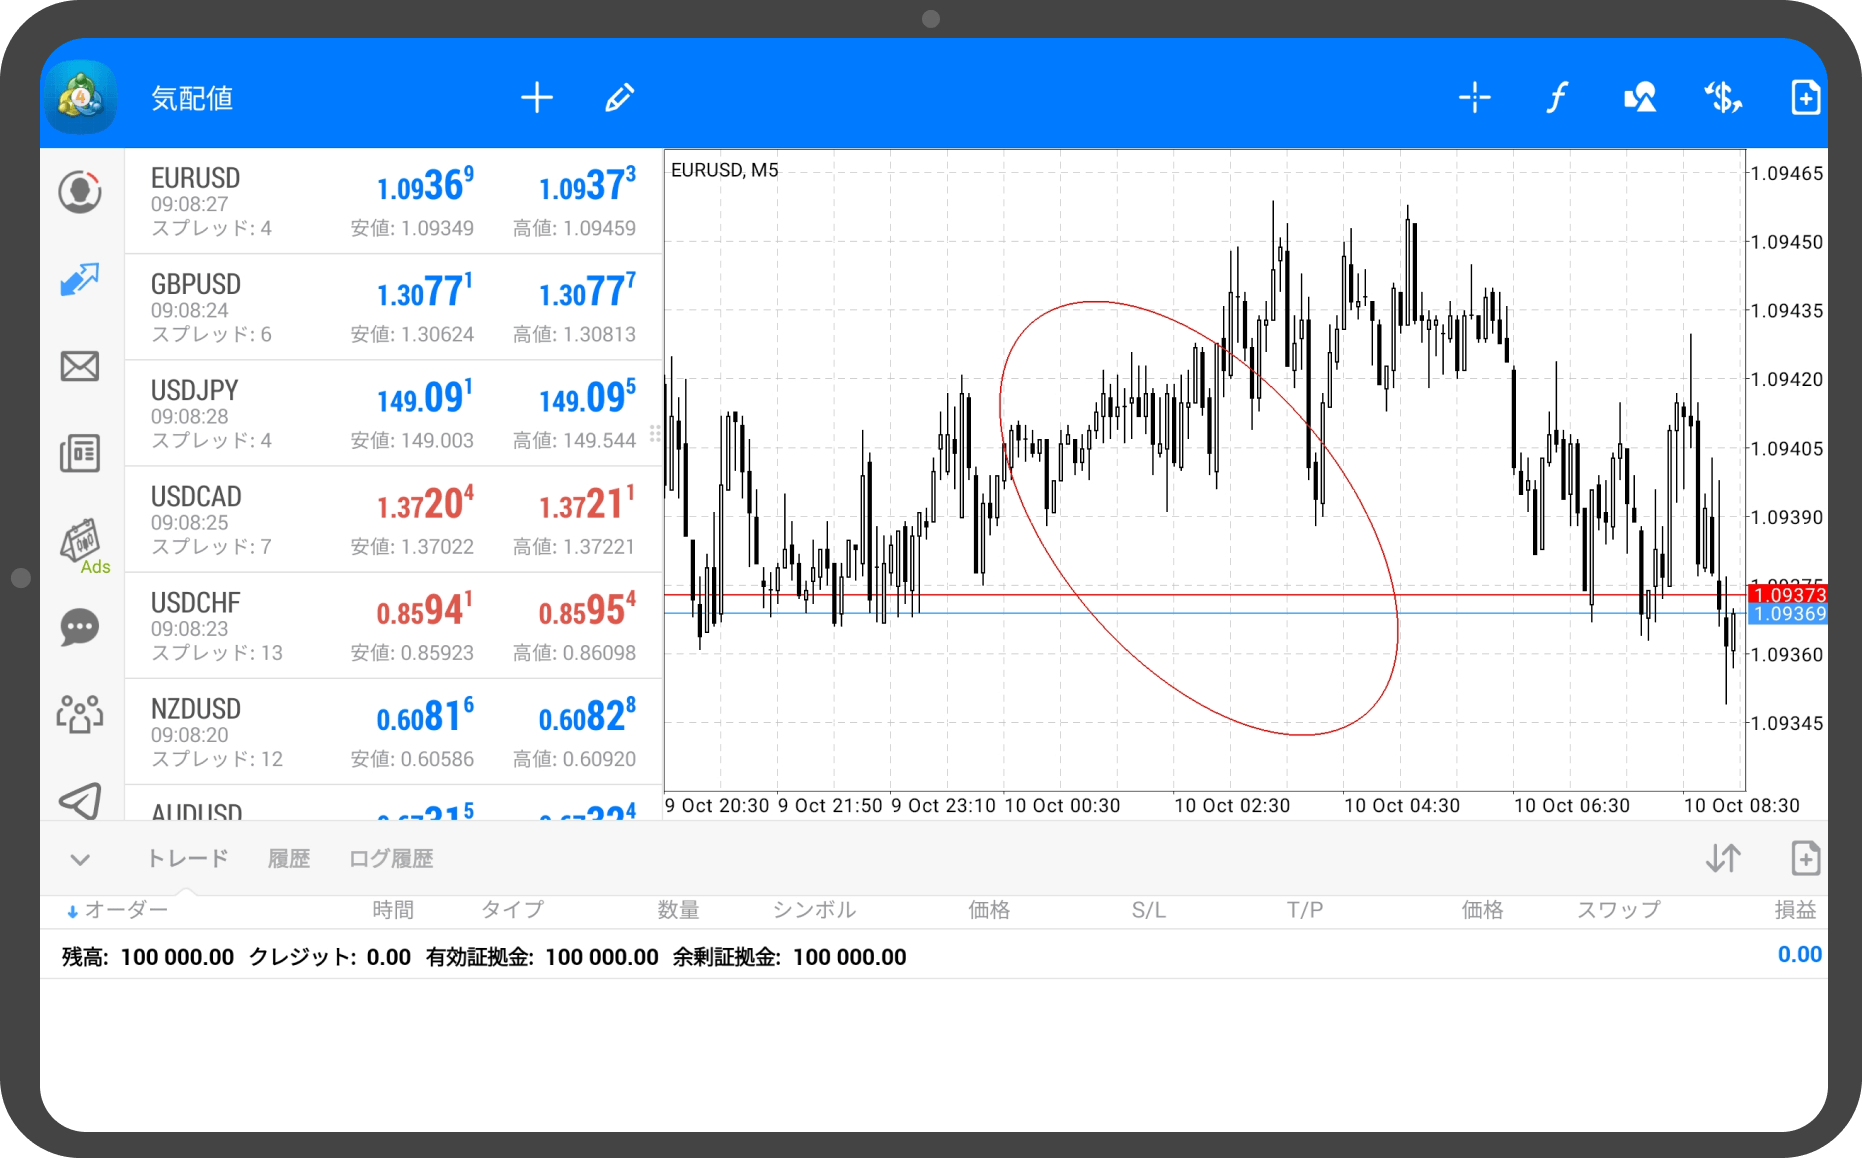Open the pencil edit symbols icon
1862x1158 pixels.
coord(619,98)
